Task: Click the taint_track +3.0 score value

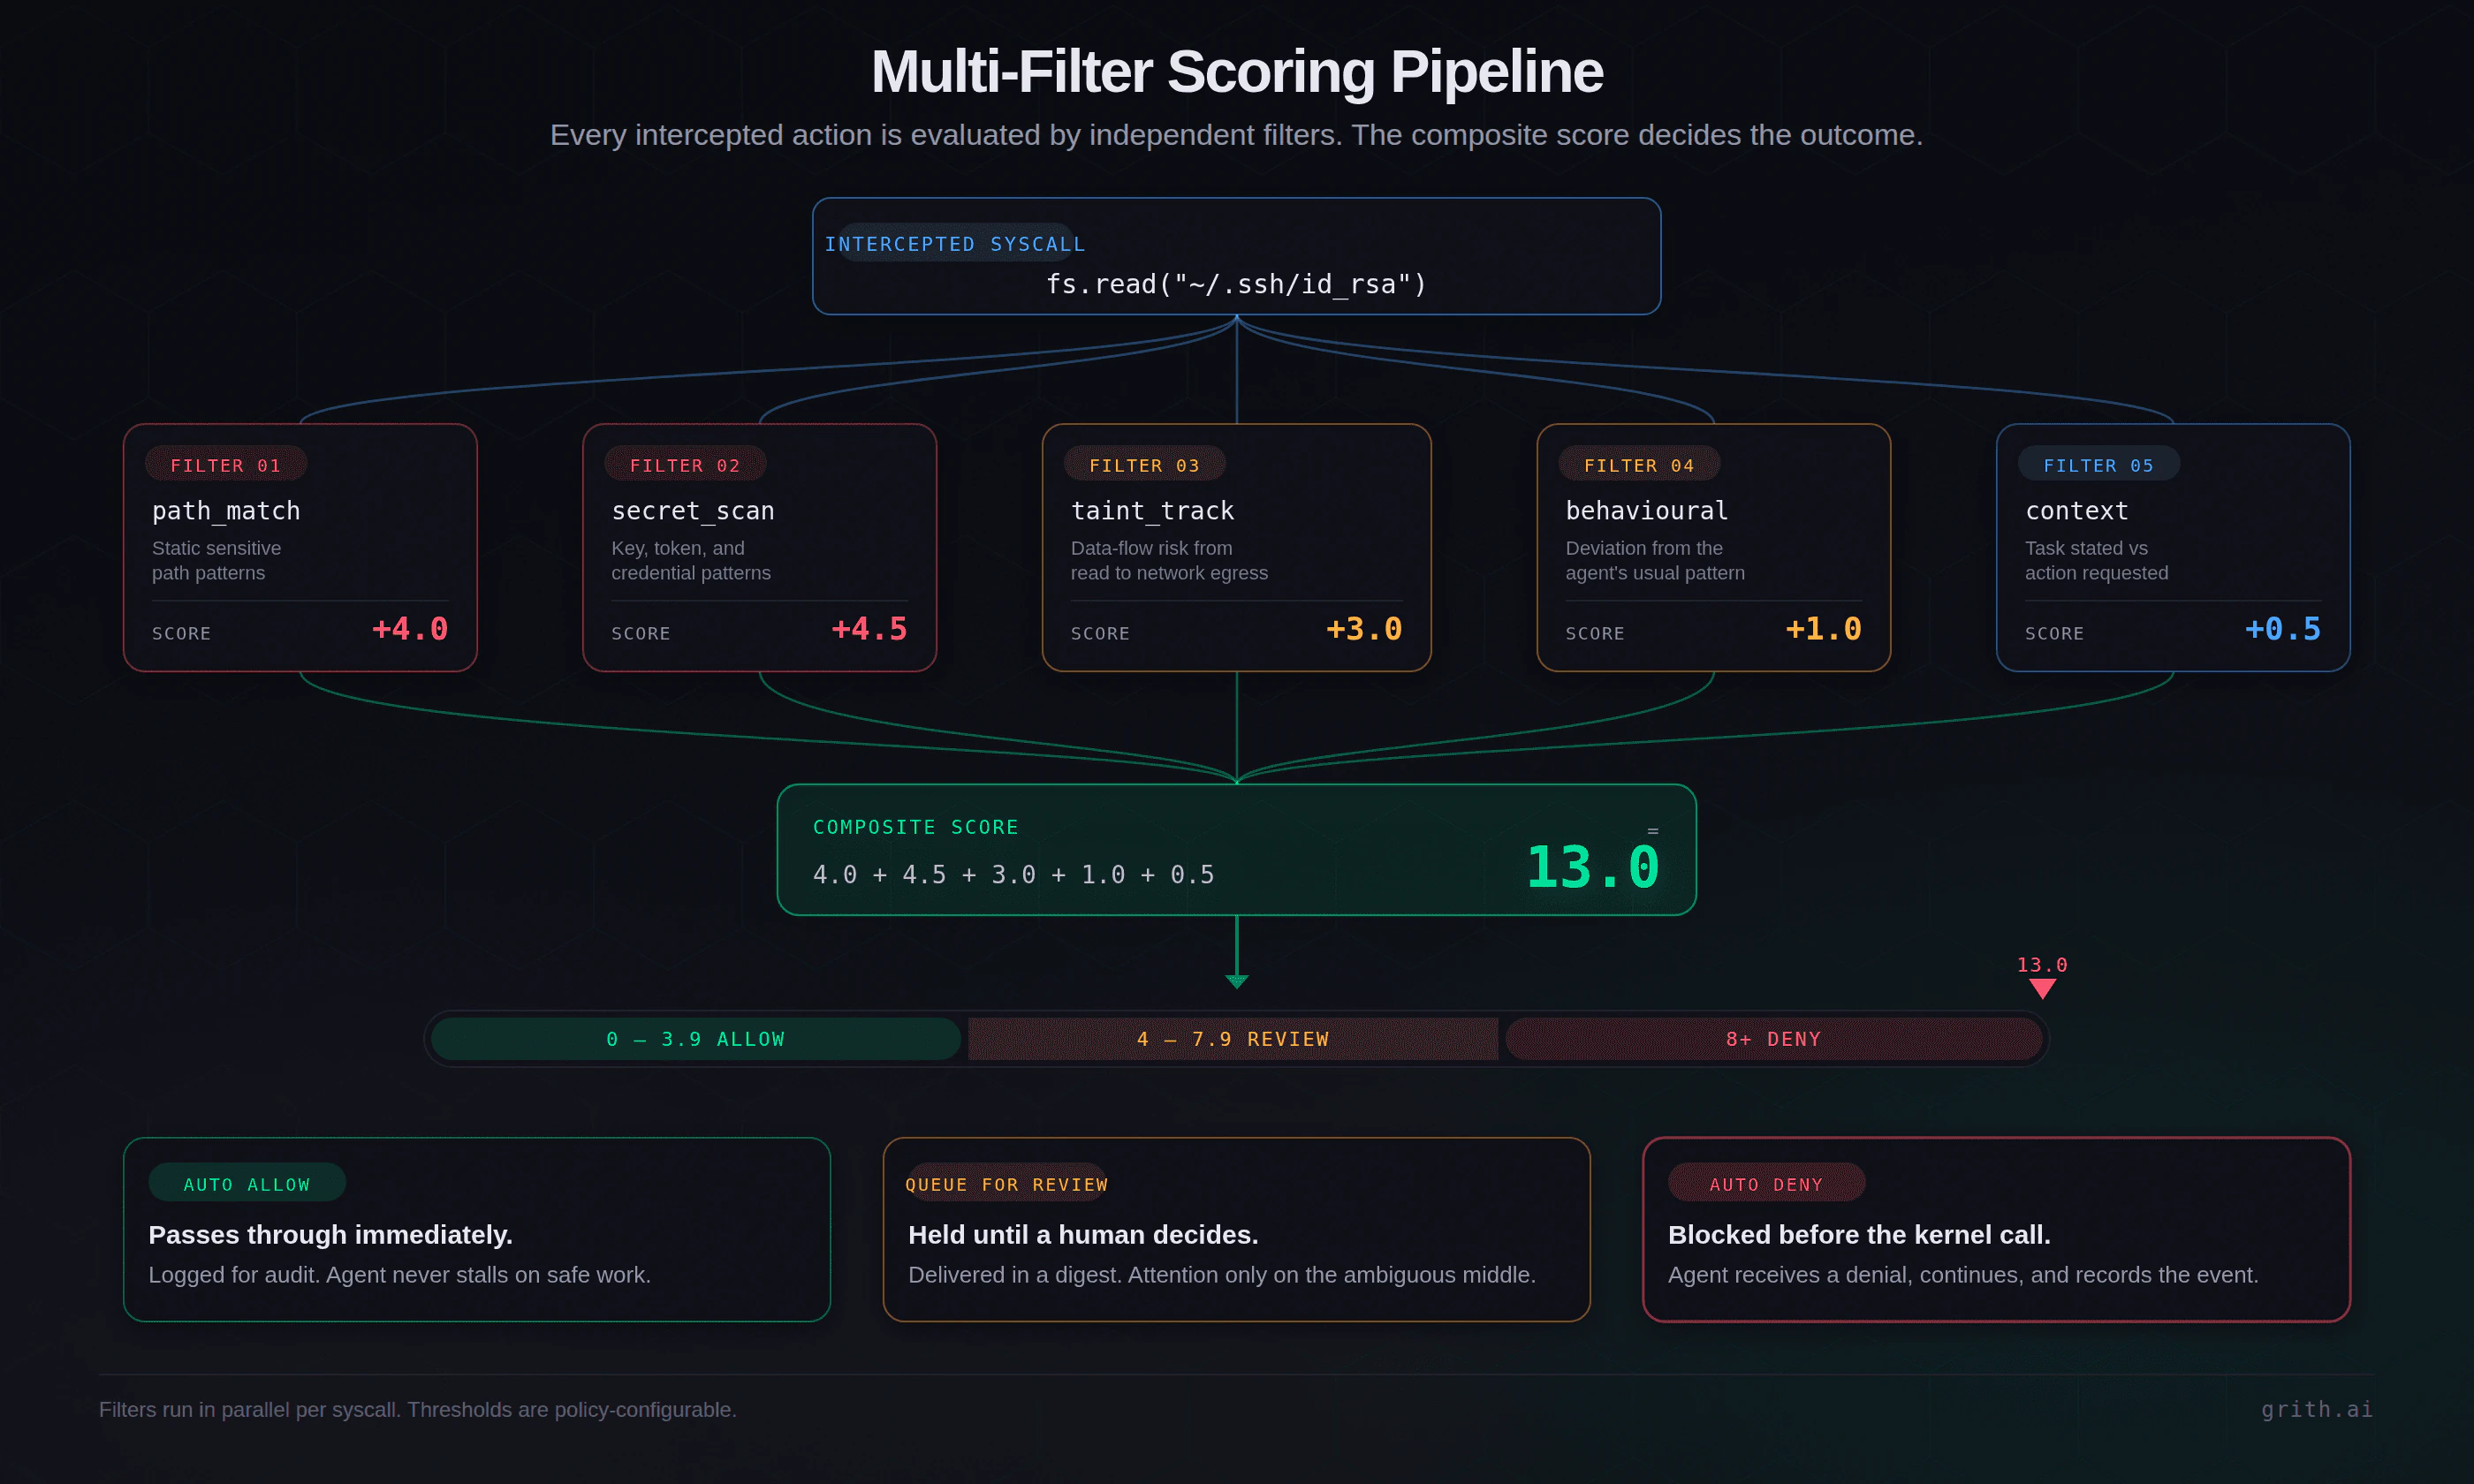Action: [1364, 629]
